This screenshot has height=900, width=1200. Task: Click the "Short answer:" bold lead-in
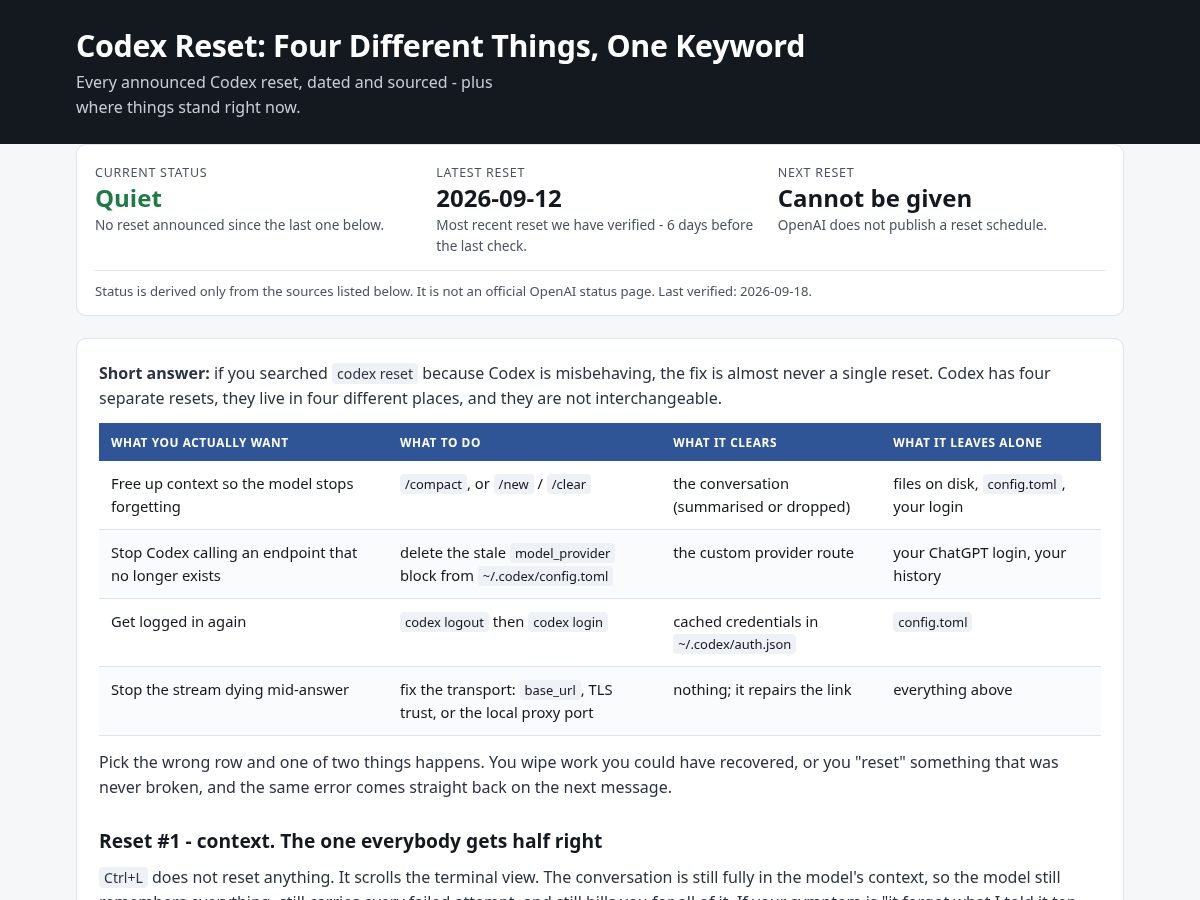(154, 373)
